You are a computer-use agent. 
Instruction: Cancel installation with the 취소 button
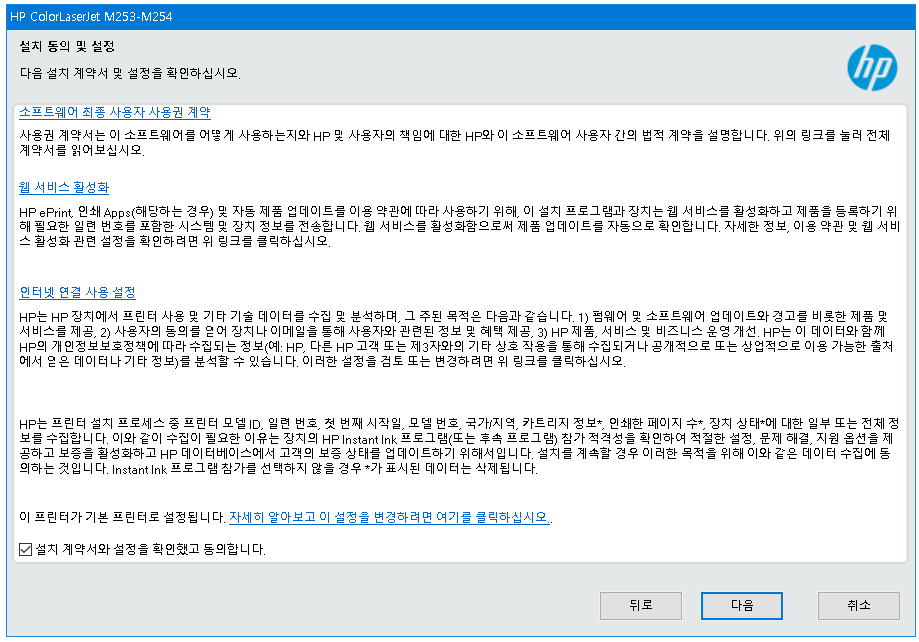(x=859, y=605)
